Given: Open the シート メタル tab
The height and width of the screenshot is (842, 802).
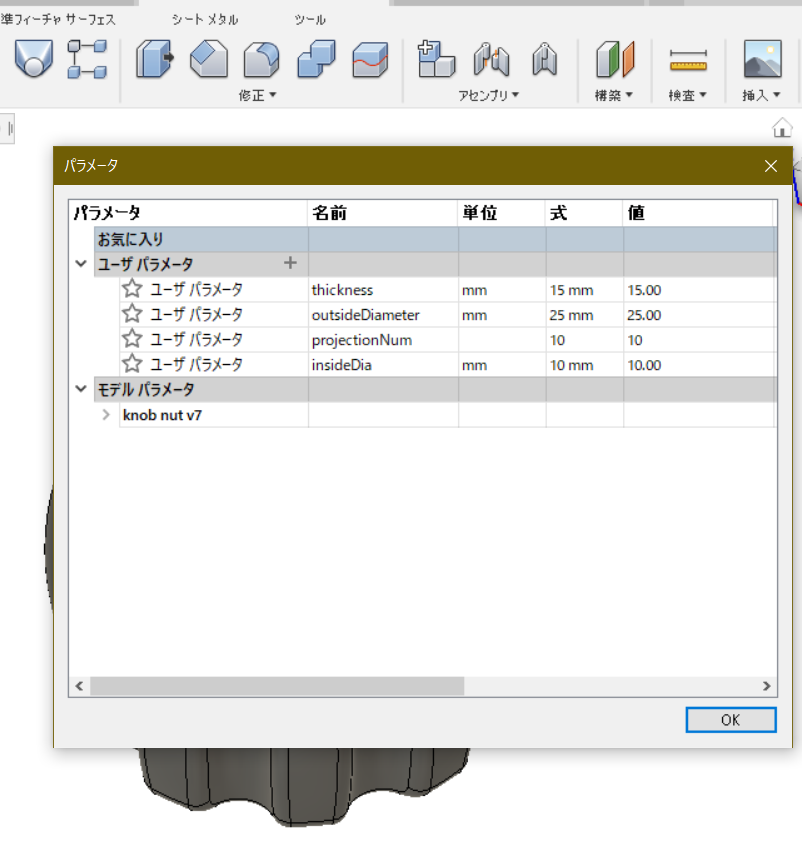Looking at the screenshot, I should [x=205, y=20].
